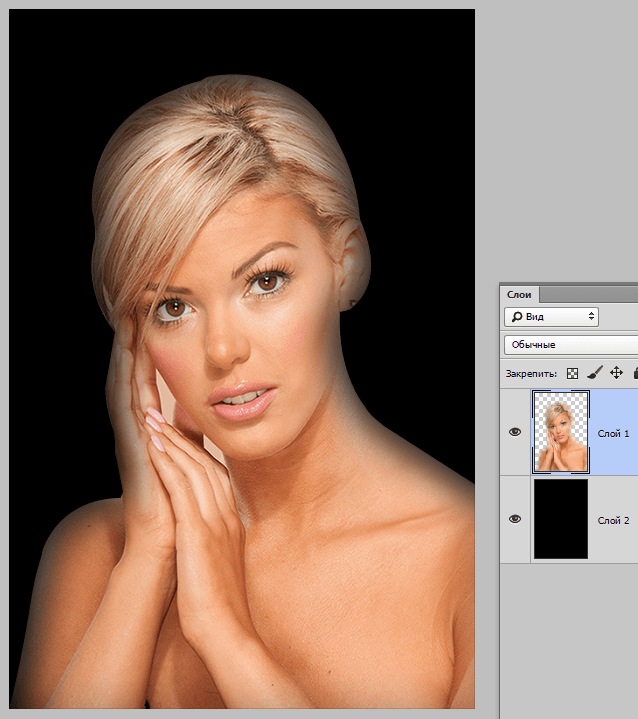638x719 pixels.
Task: Open the Обычные blend mode dropdown
Action: click(x=571, y=344)
